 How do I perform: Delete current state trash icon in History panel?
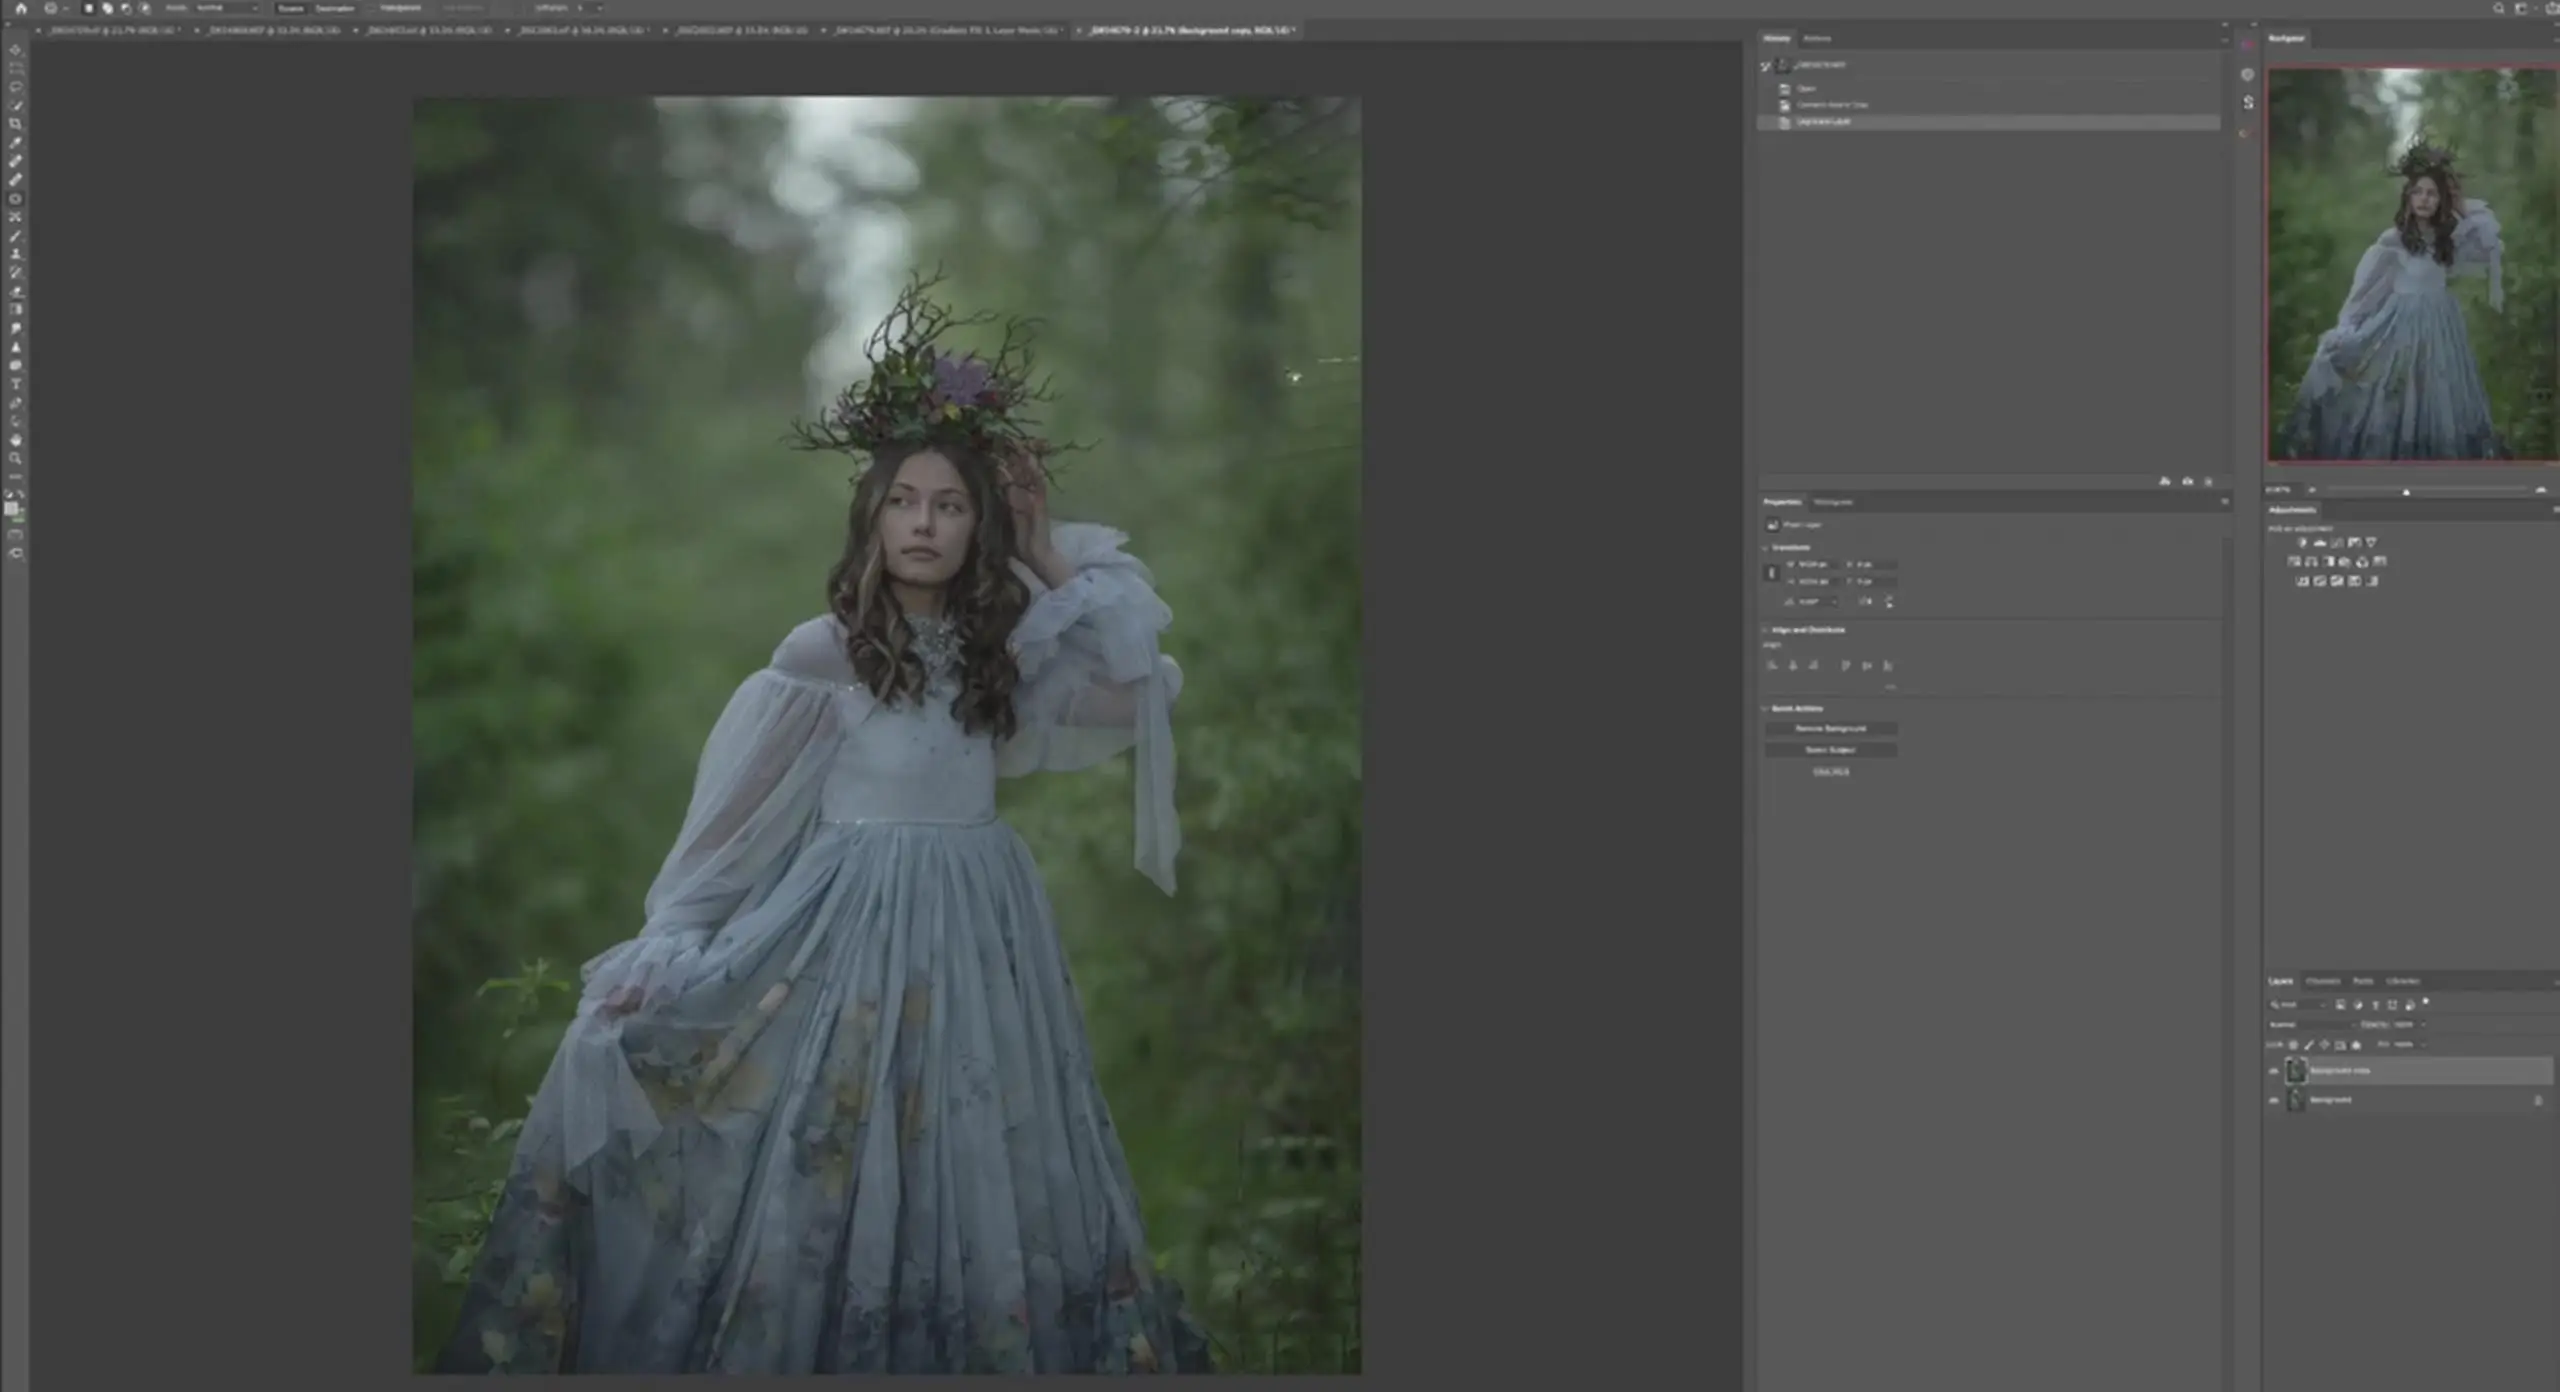pos(2209,482)
